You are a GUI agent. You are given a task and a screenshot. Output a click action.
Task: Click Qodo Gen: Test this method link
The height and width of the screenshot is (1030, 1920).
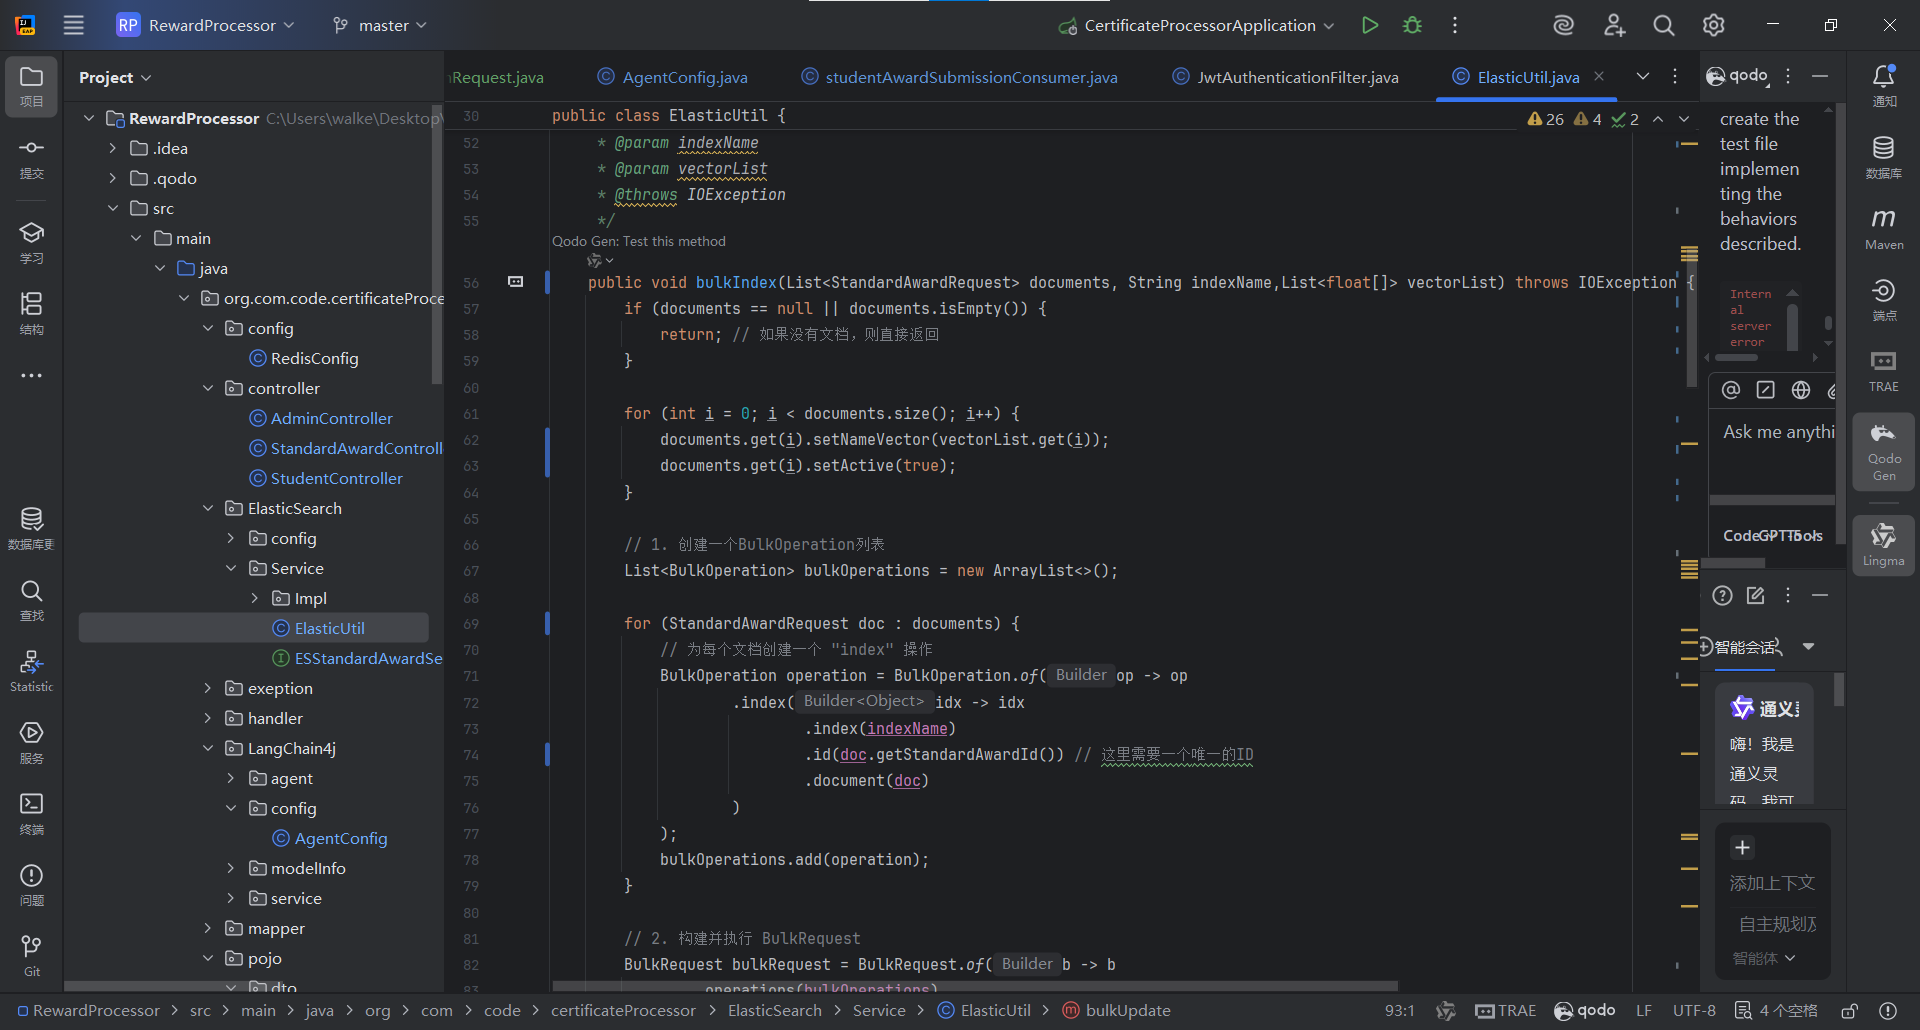point(639,241)
